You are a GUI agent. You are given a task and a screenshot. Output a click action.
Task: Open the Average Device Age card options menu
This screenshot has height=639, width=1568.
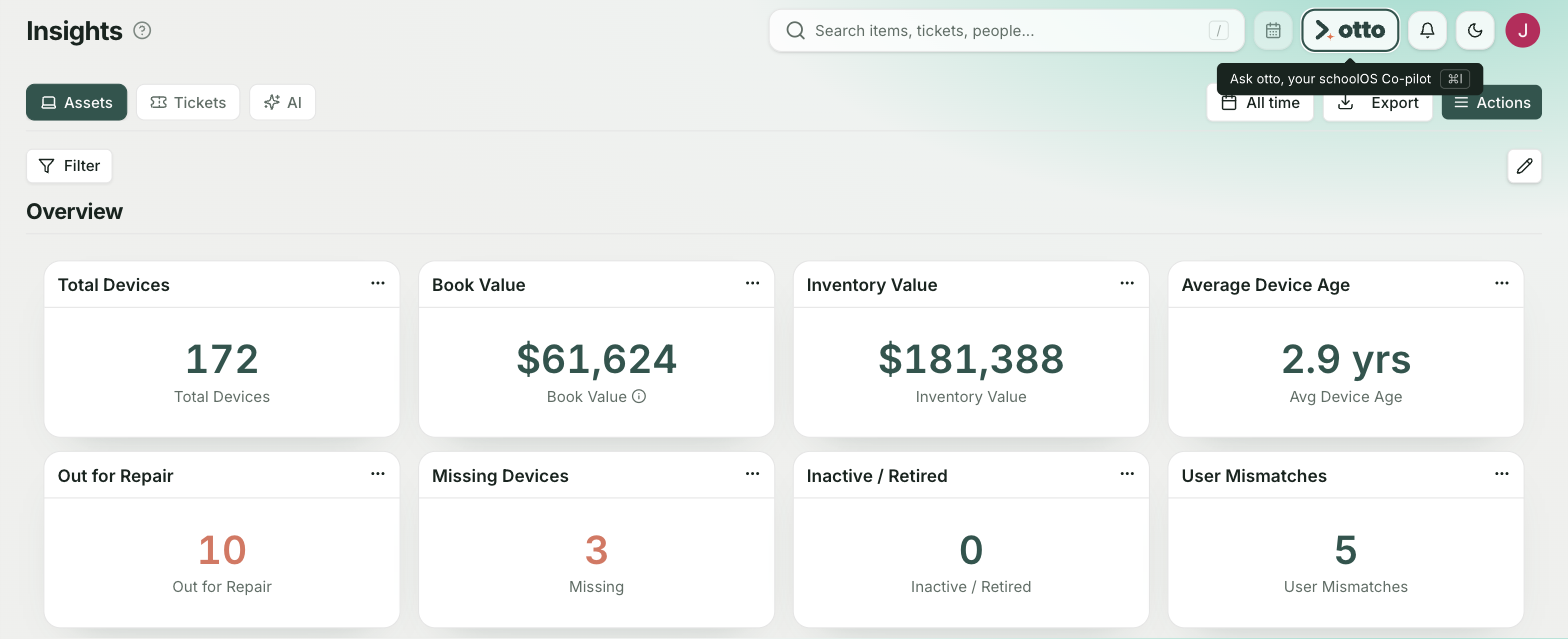[1502, 284]
